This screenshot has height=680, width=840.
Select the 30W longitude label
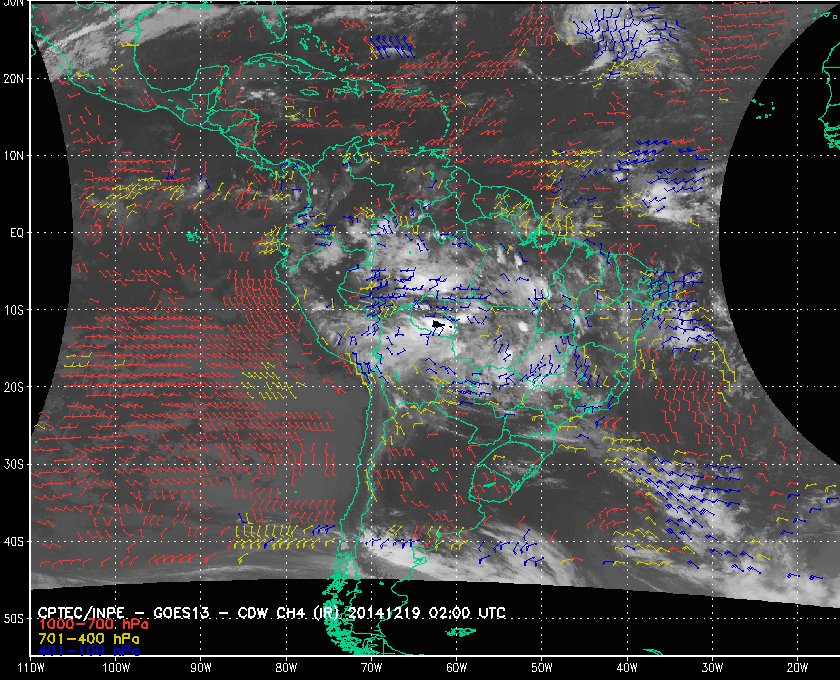click(712, 668)
